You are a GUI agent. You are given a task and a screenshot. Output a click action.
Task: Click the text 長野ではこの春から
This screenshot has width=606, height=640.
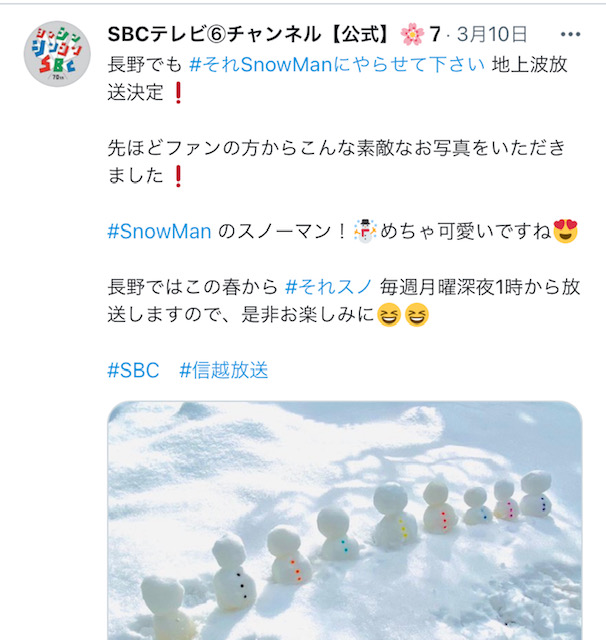coord(193,287)
